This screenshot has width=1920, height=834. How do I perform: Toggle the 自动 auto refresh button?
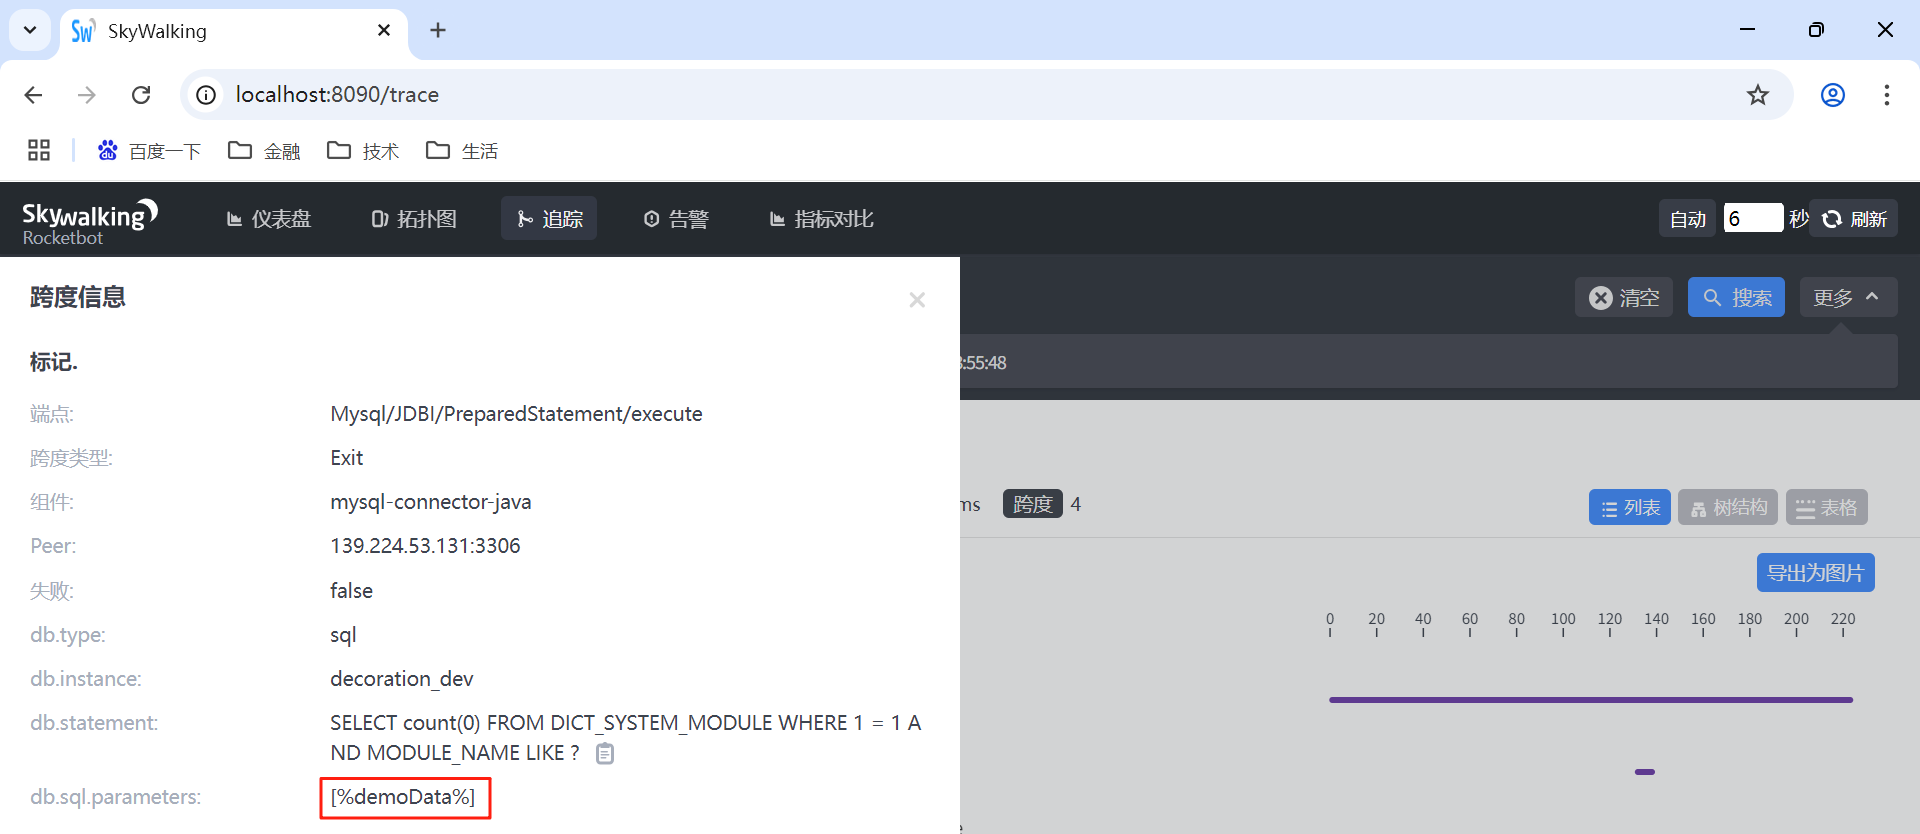1688,219
